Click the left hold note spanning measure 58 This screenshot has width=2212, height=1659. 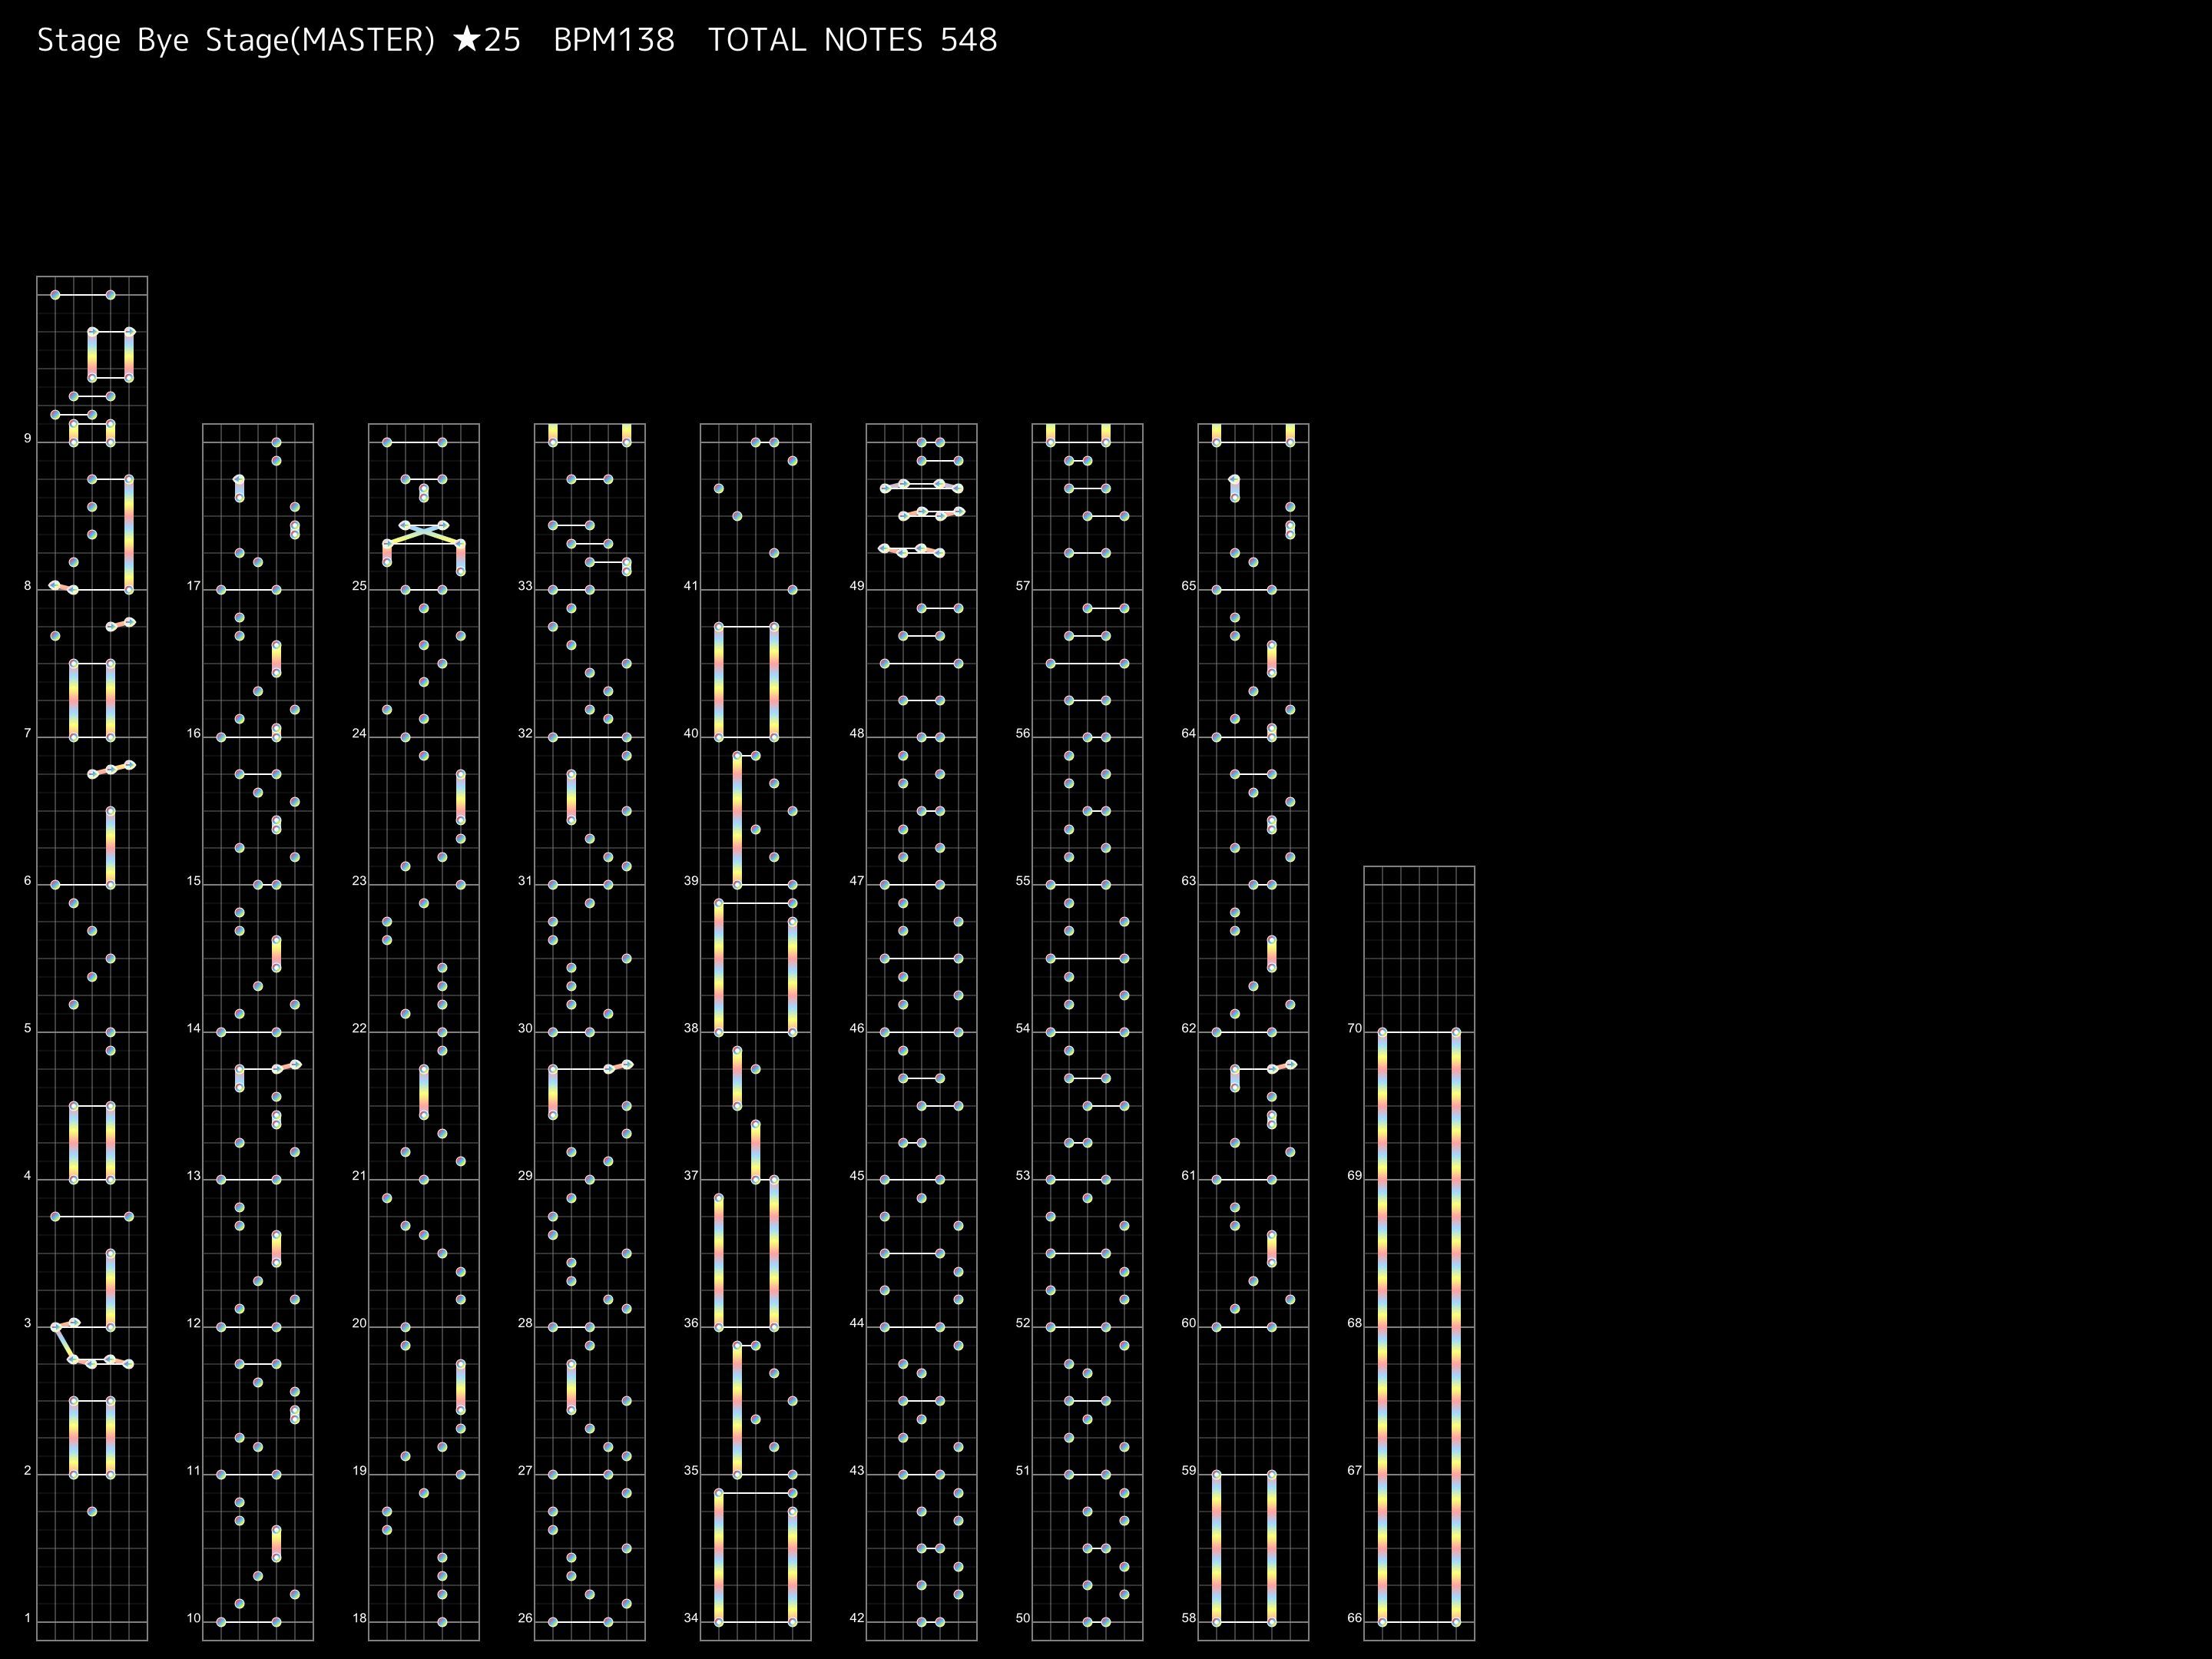(x=1216, y=1548)
